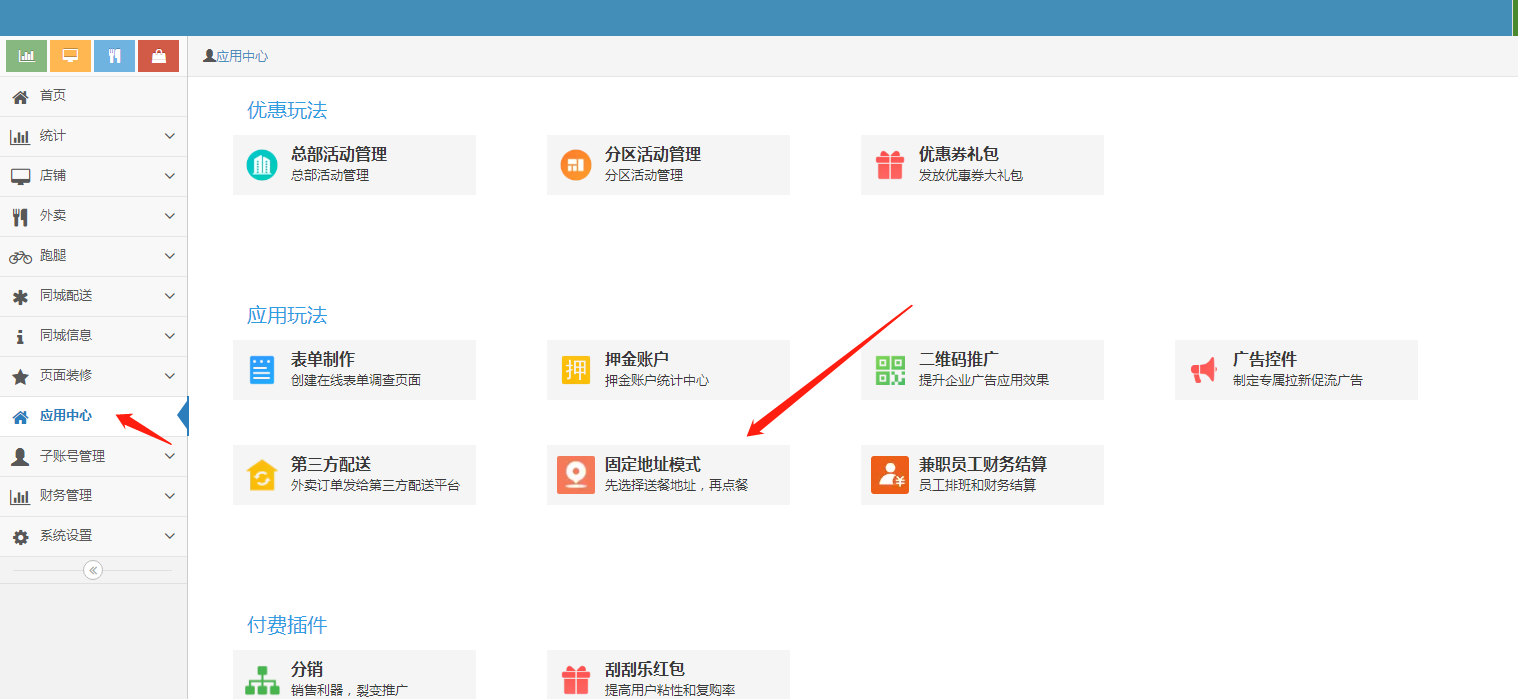Viewport: 1518px width, 699px height.
Task: Expand the 统计 sidebar menu
Action: (169, 136)
